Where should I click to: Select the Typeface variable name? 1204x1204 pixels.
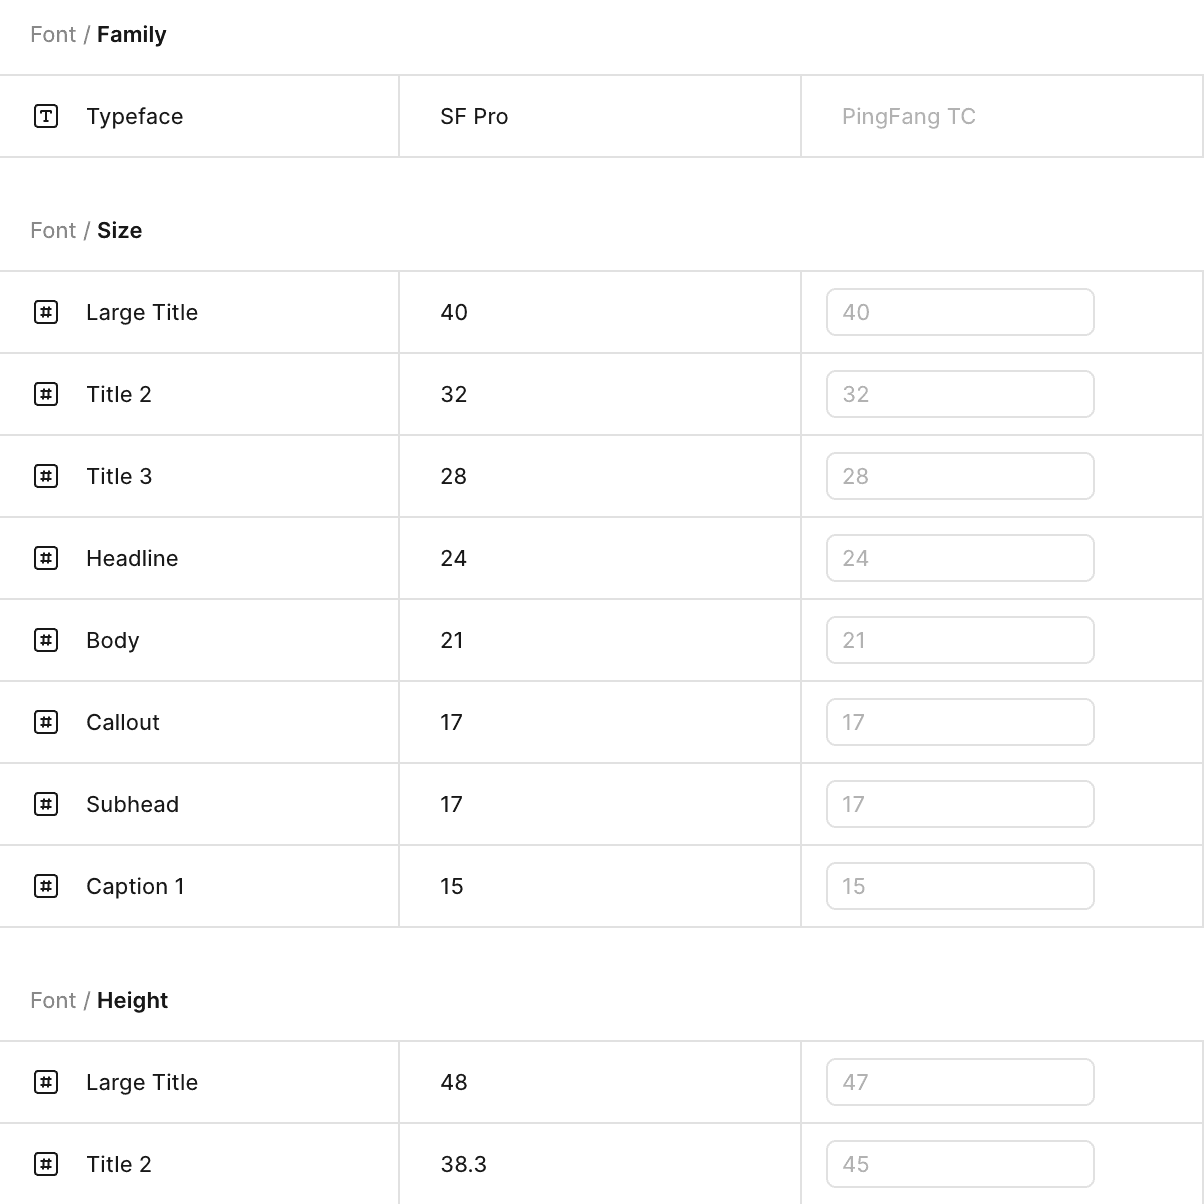click(135, 117)
